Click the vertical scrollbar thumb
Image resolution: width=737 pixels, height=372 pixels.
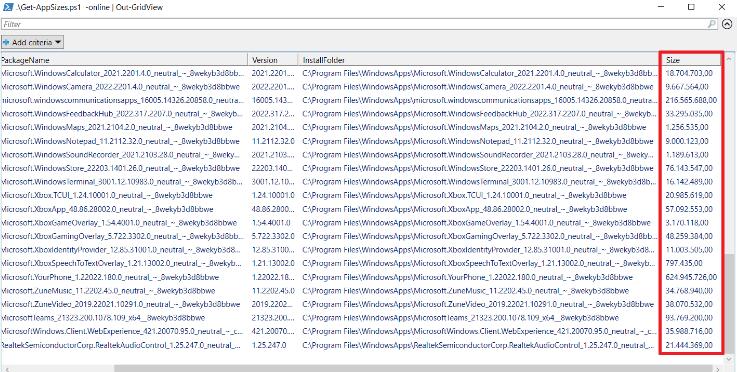point(729,303)
